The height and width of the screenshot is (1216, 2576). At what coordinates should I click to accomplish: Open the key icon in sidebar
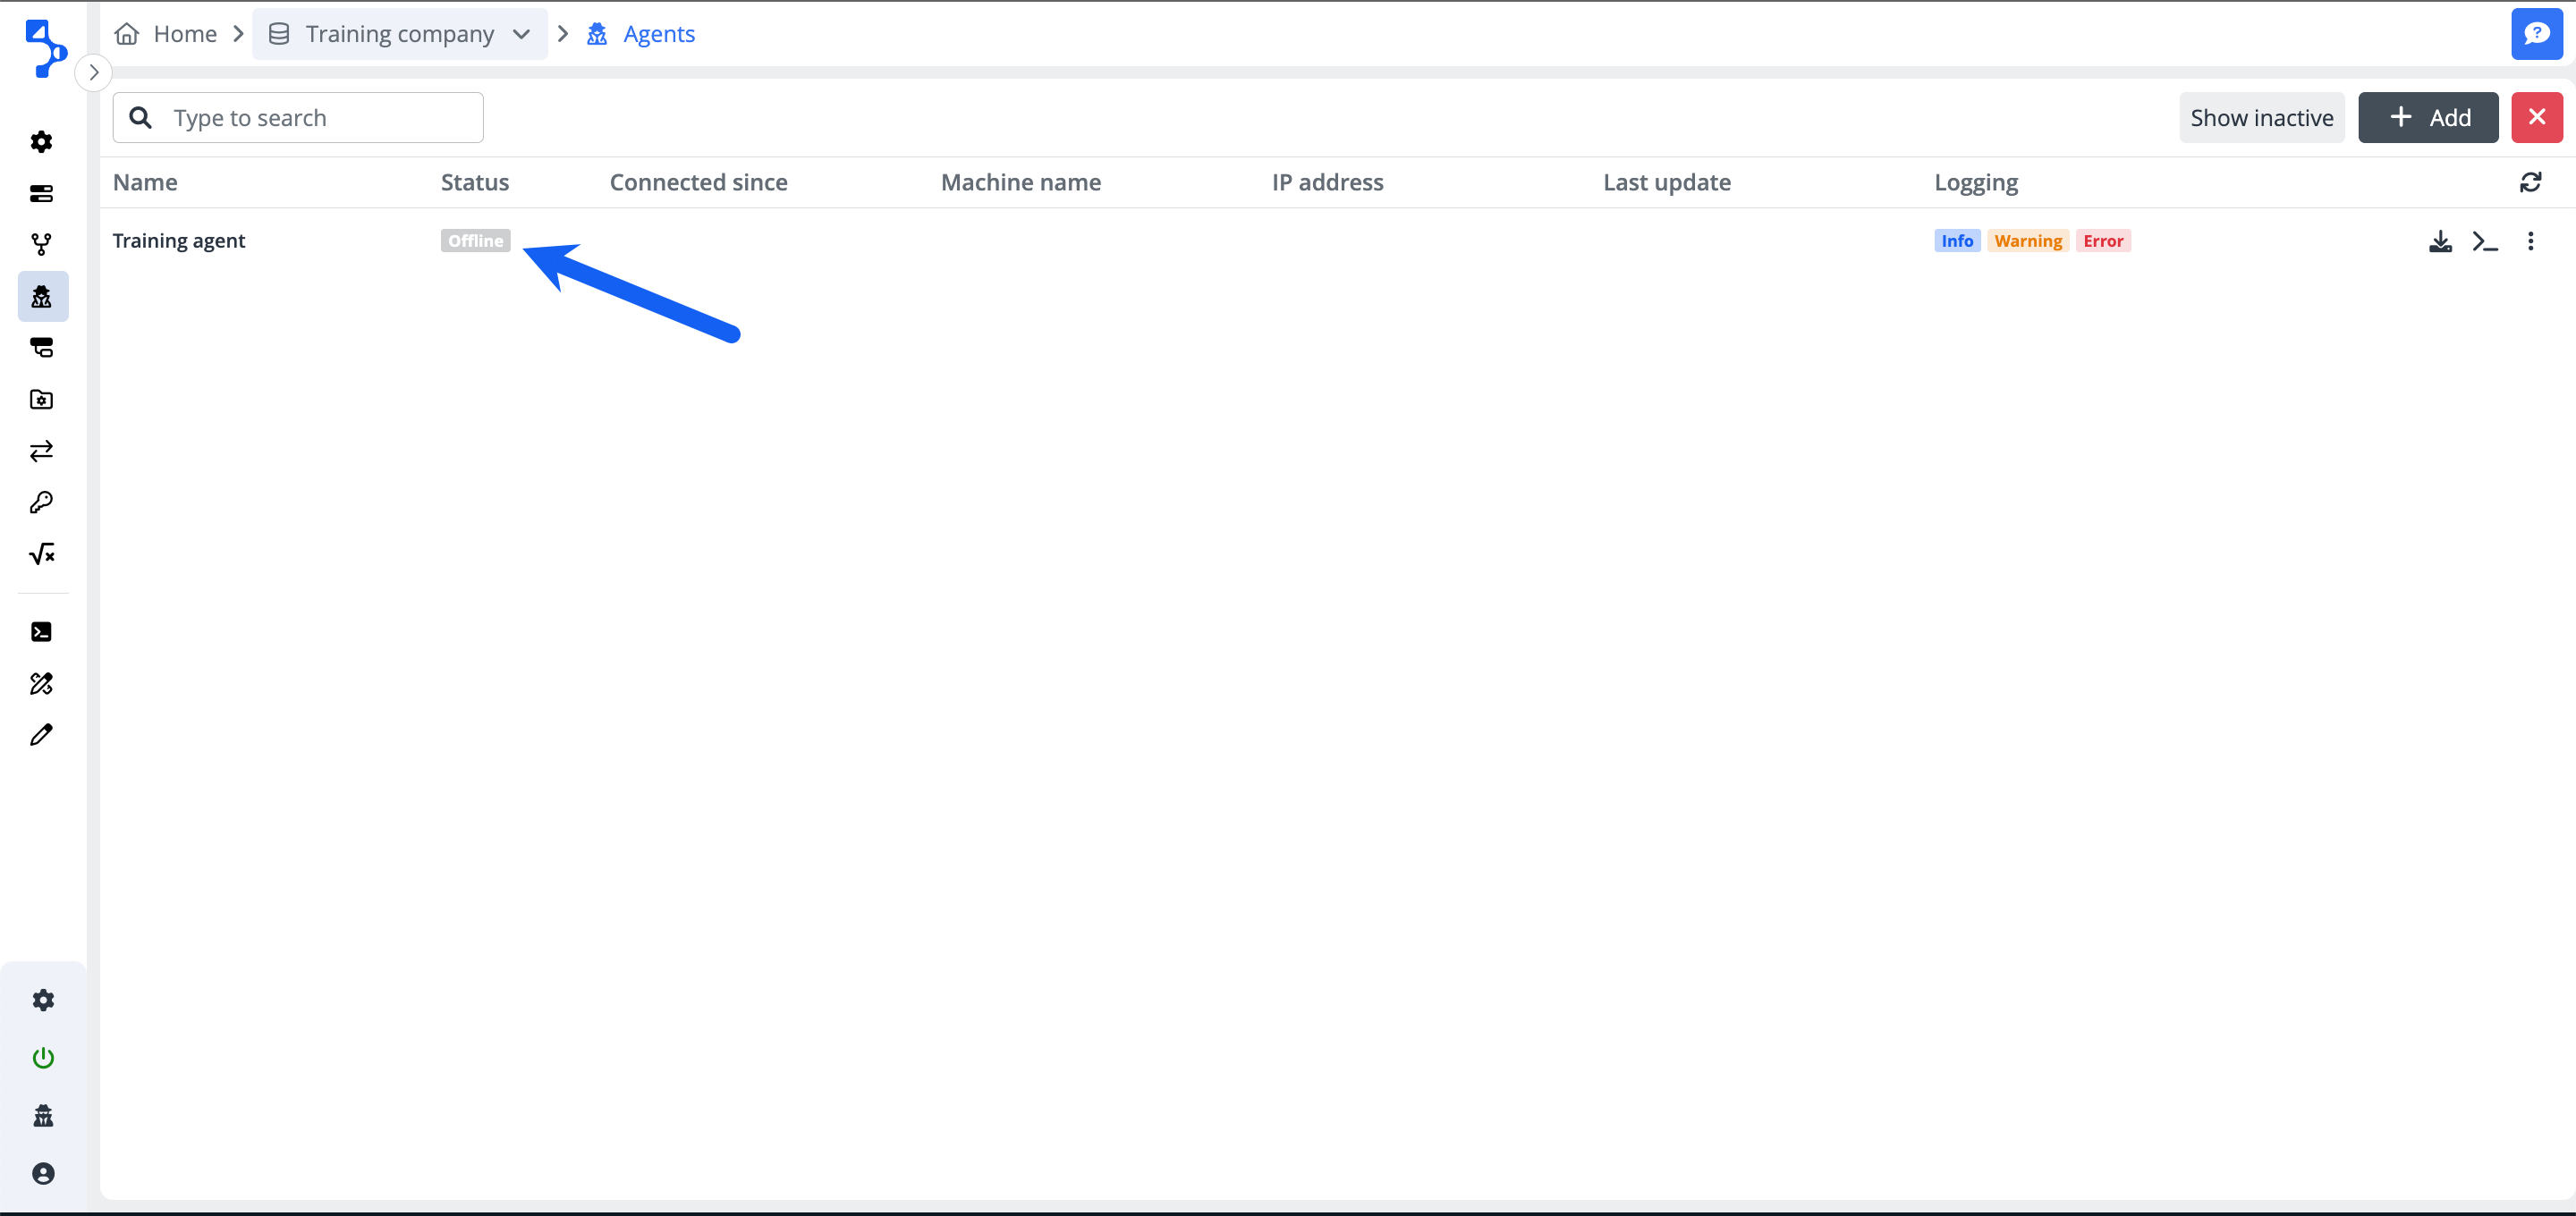click(x=42, y=502)
